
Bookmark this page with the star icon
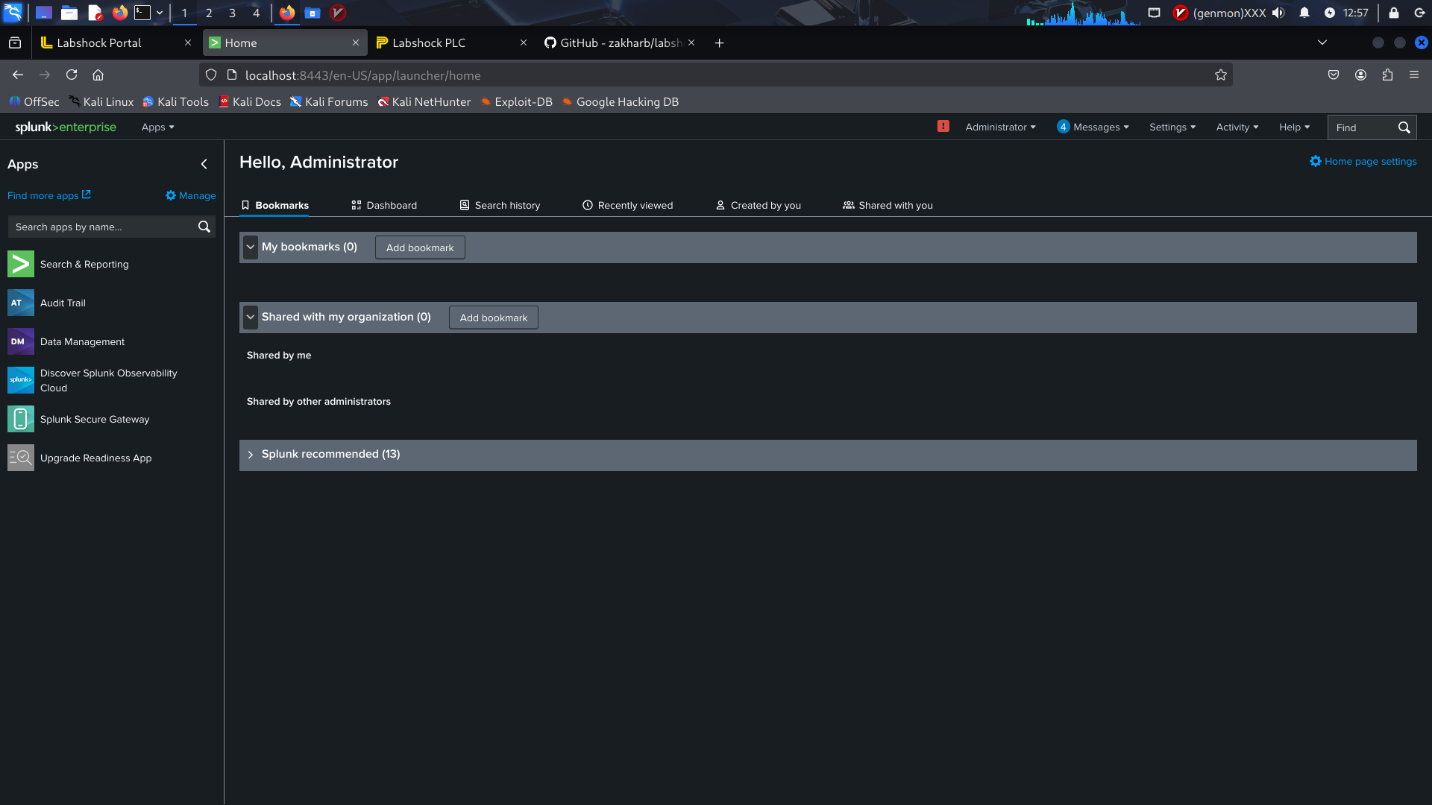1220,75
